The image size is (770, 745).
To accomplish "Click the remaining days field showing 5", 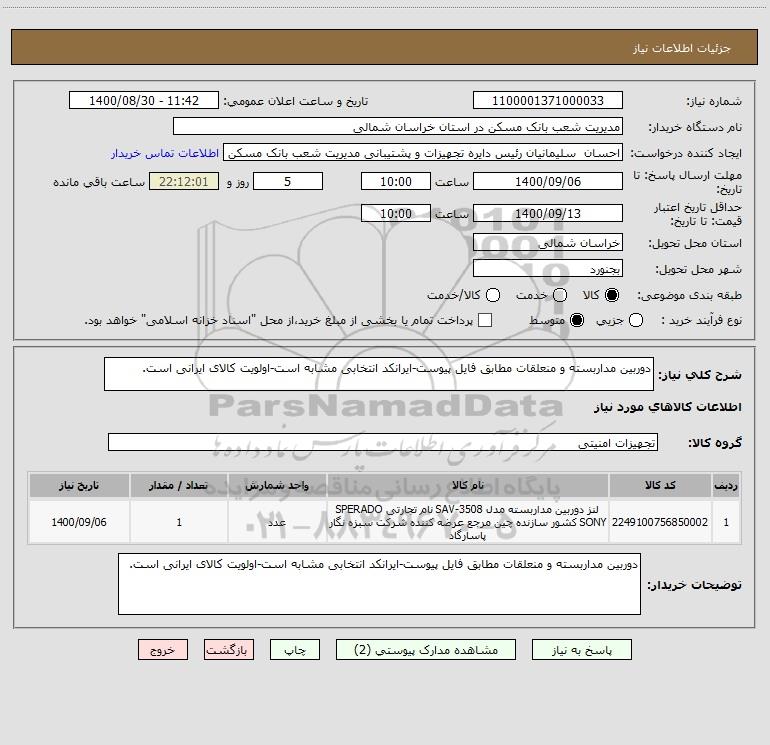I will click(x=288, y=182).
